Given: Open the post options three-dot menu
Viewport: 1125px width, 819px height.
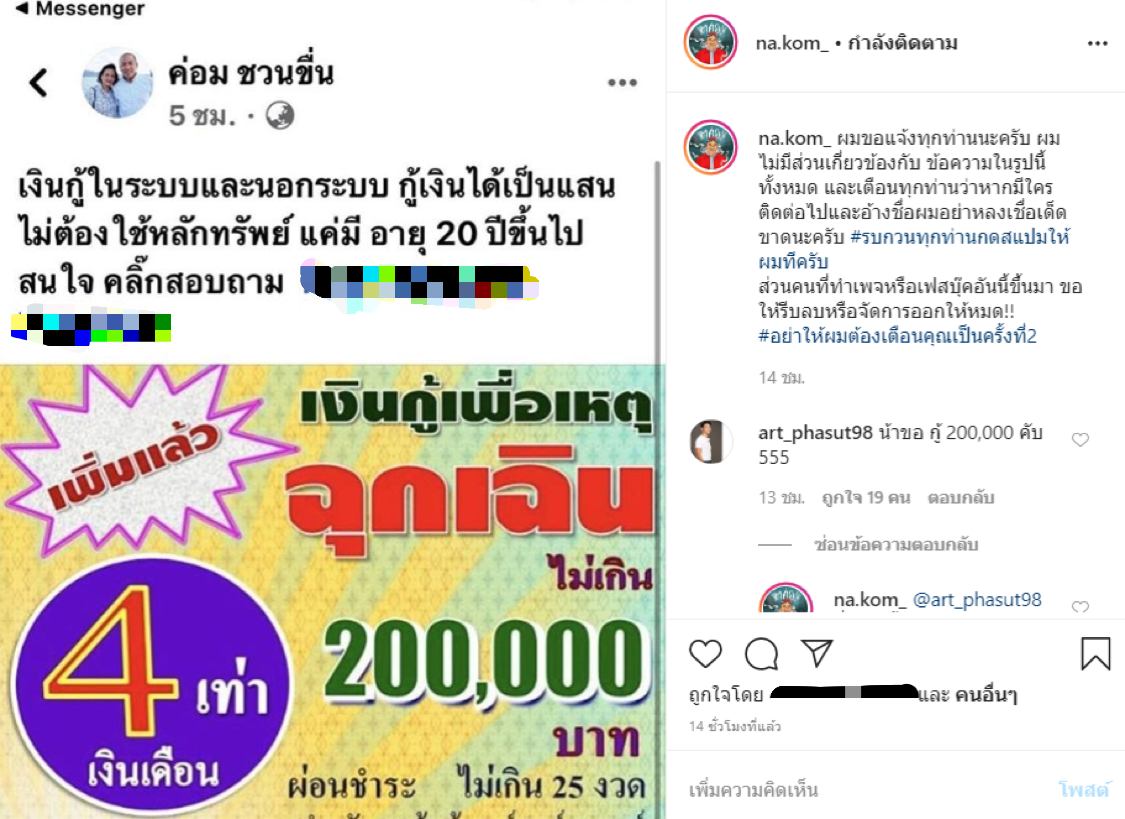Looking at the screenshot, I should click(x=1097, y=44).
